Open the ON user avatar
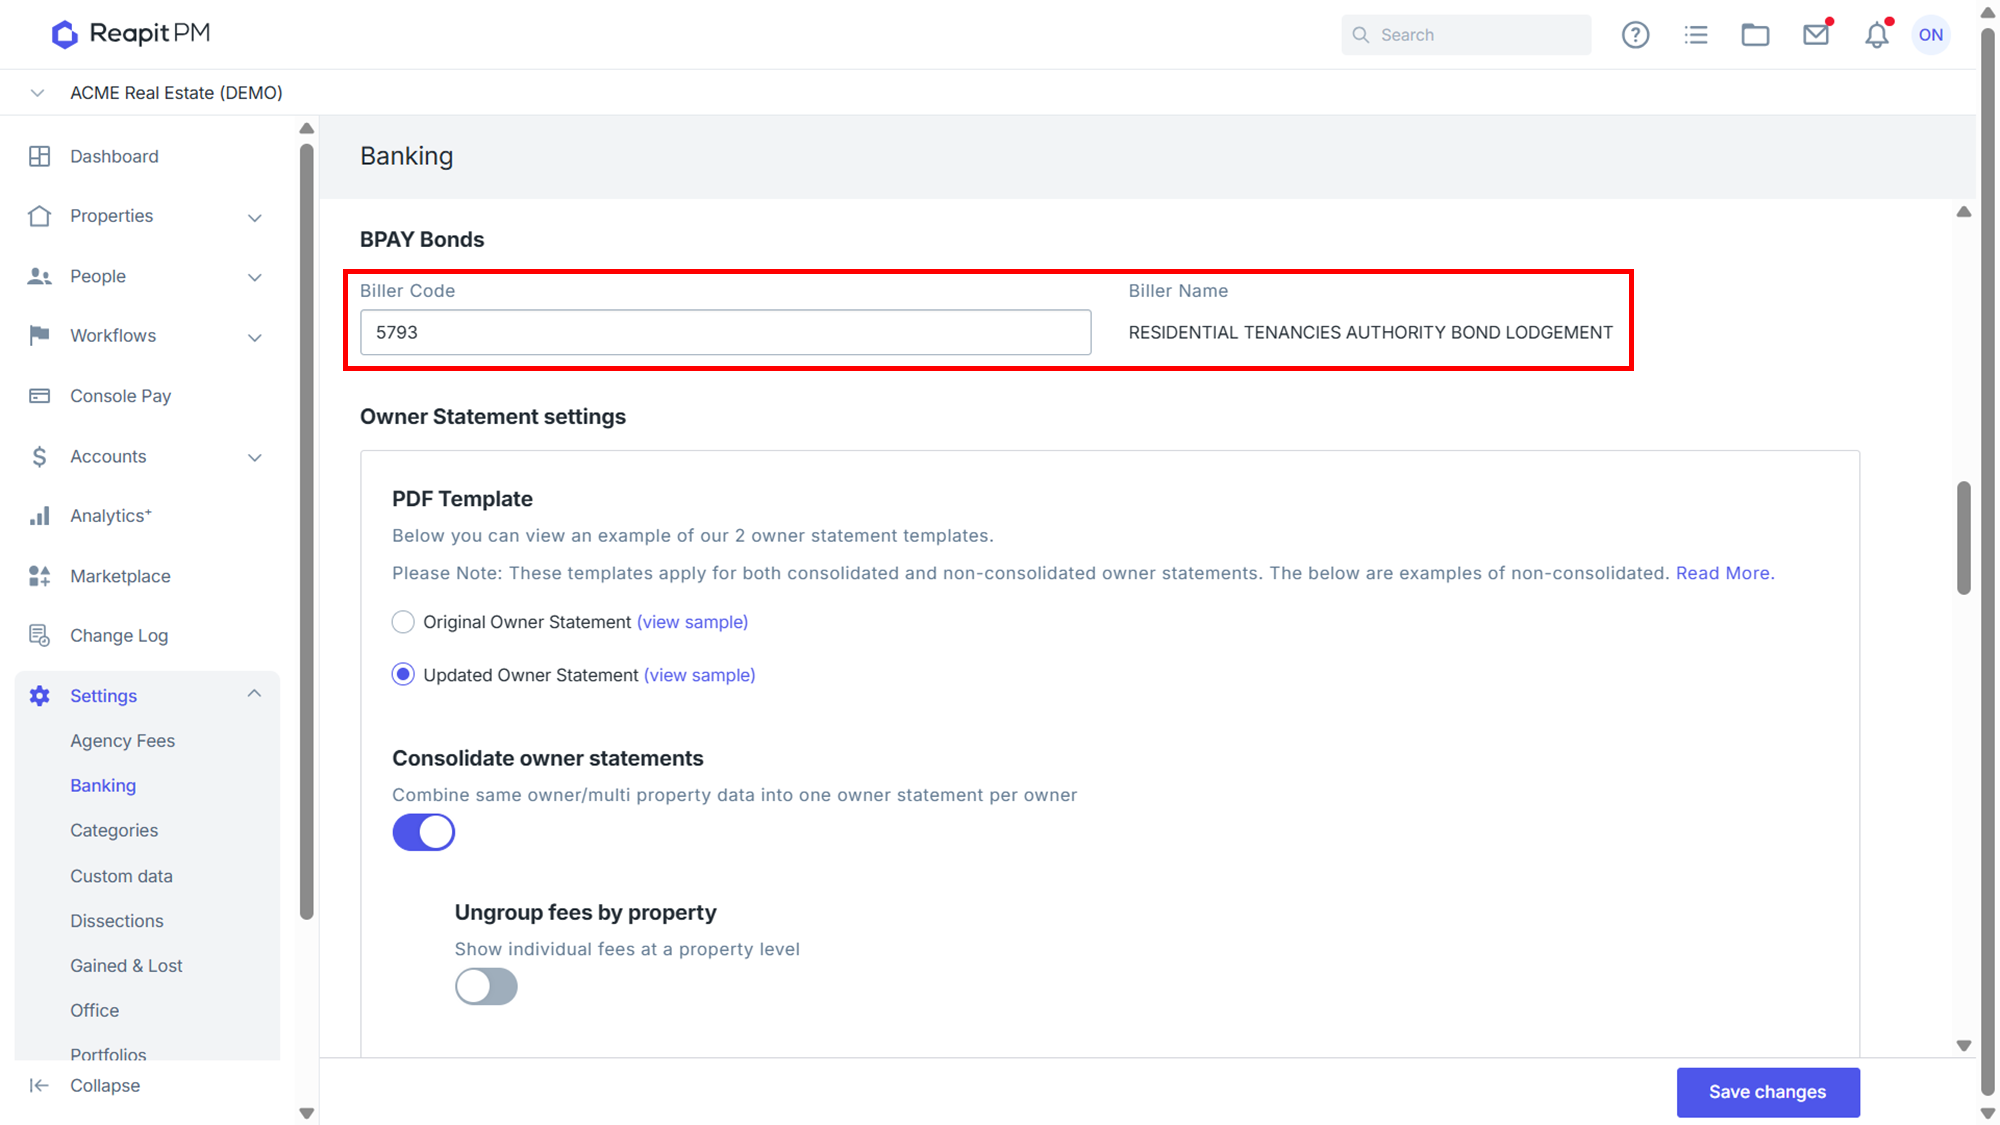 [1931, 35]
